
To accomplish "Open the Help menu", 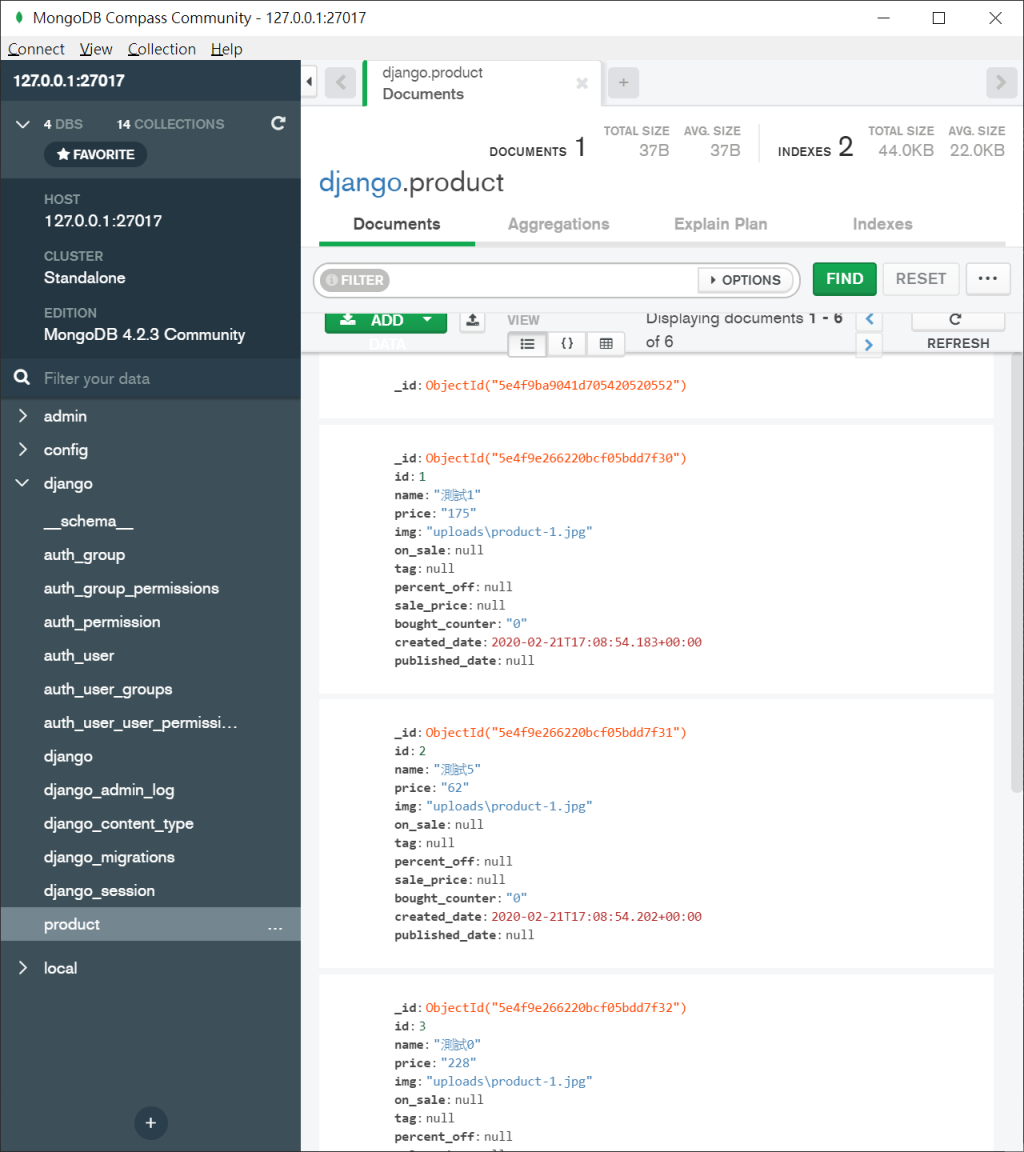I will pos(226,49).
